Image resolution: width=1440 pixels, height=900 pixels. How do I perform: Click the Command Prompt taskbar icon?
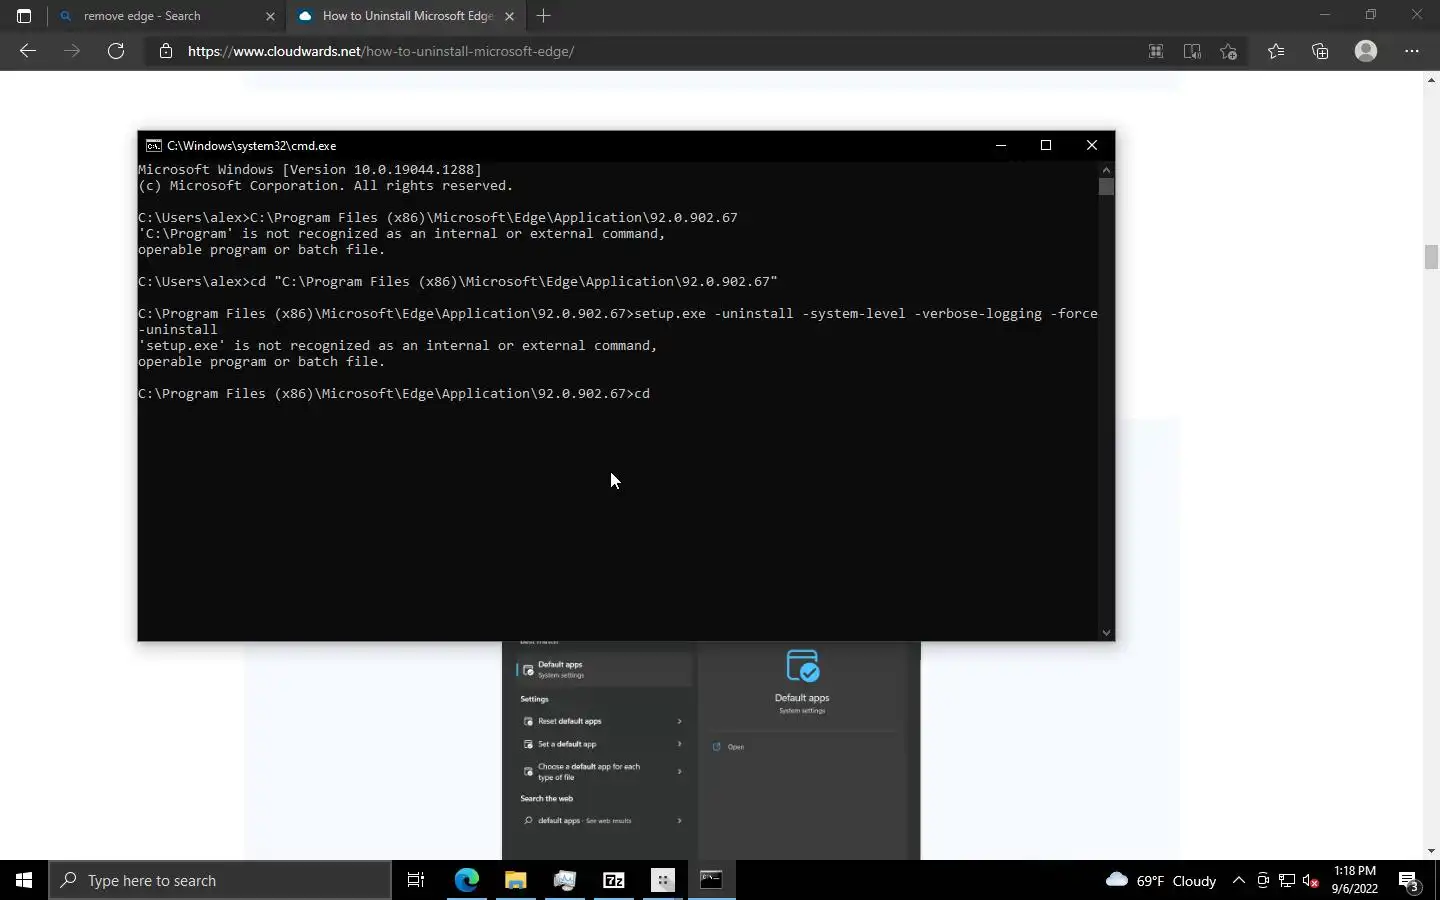point(712,880)
